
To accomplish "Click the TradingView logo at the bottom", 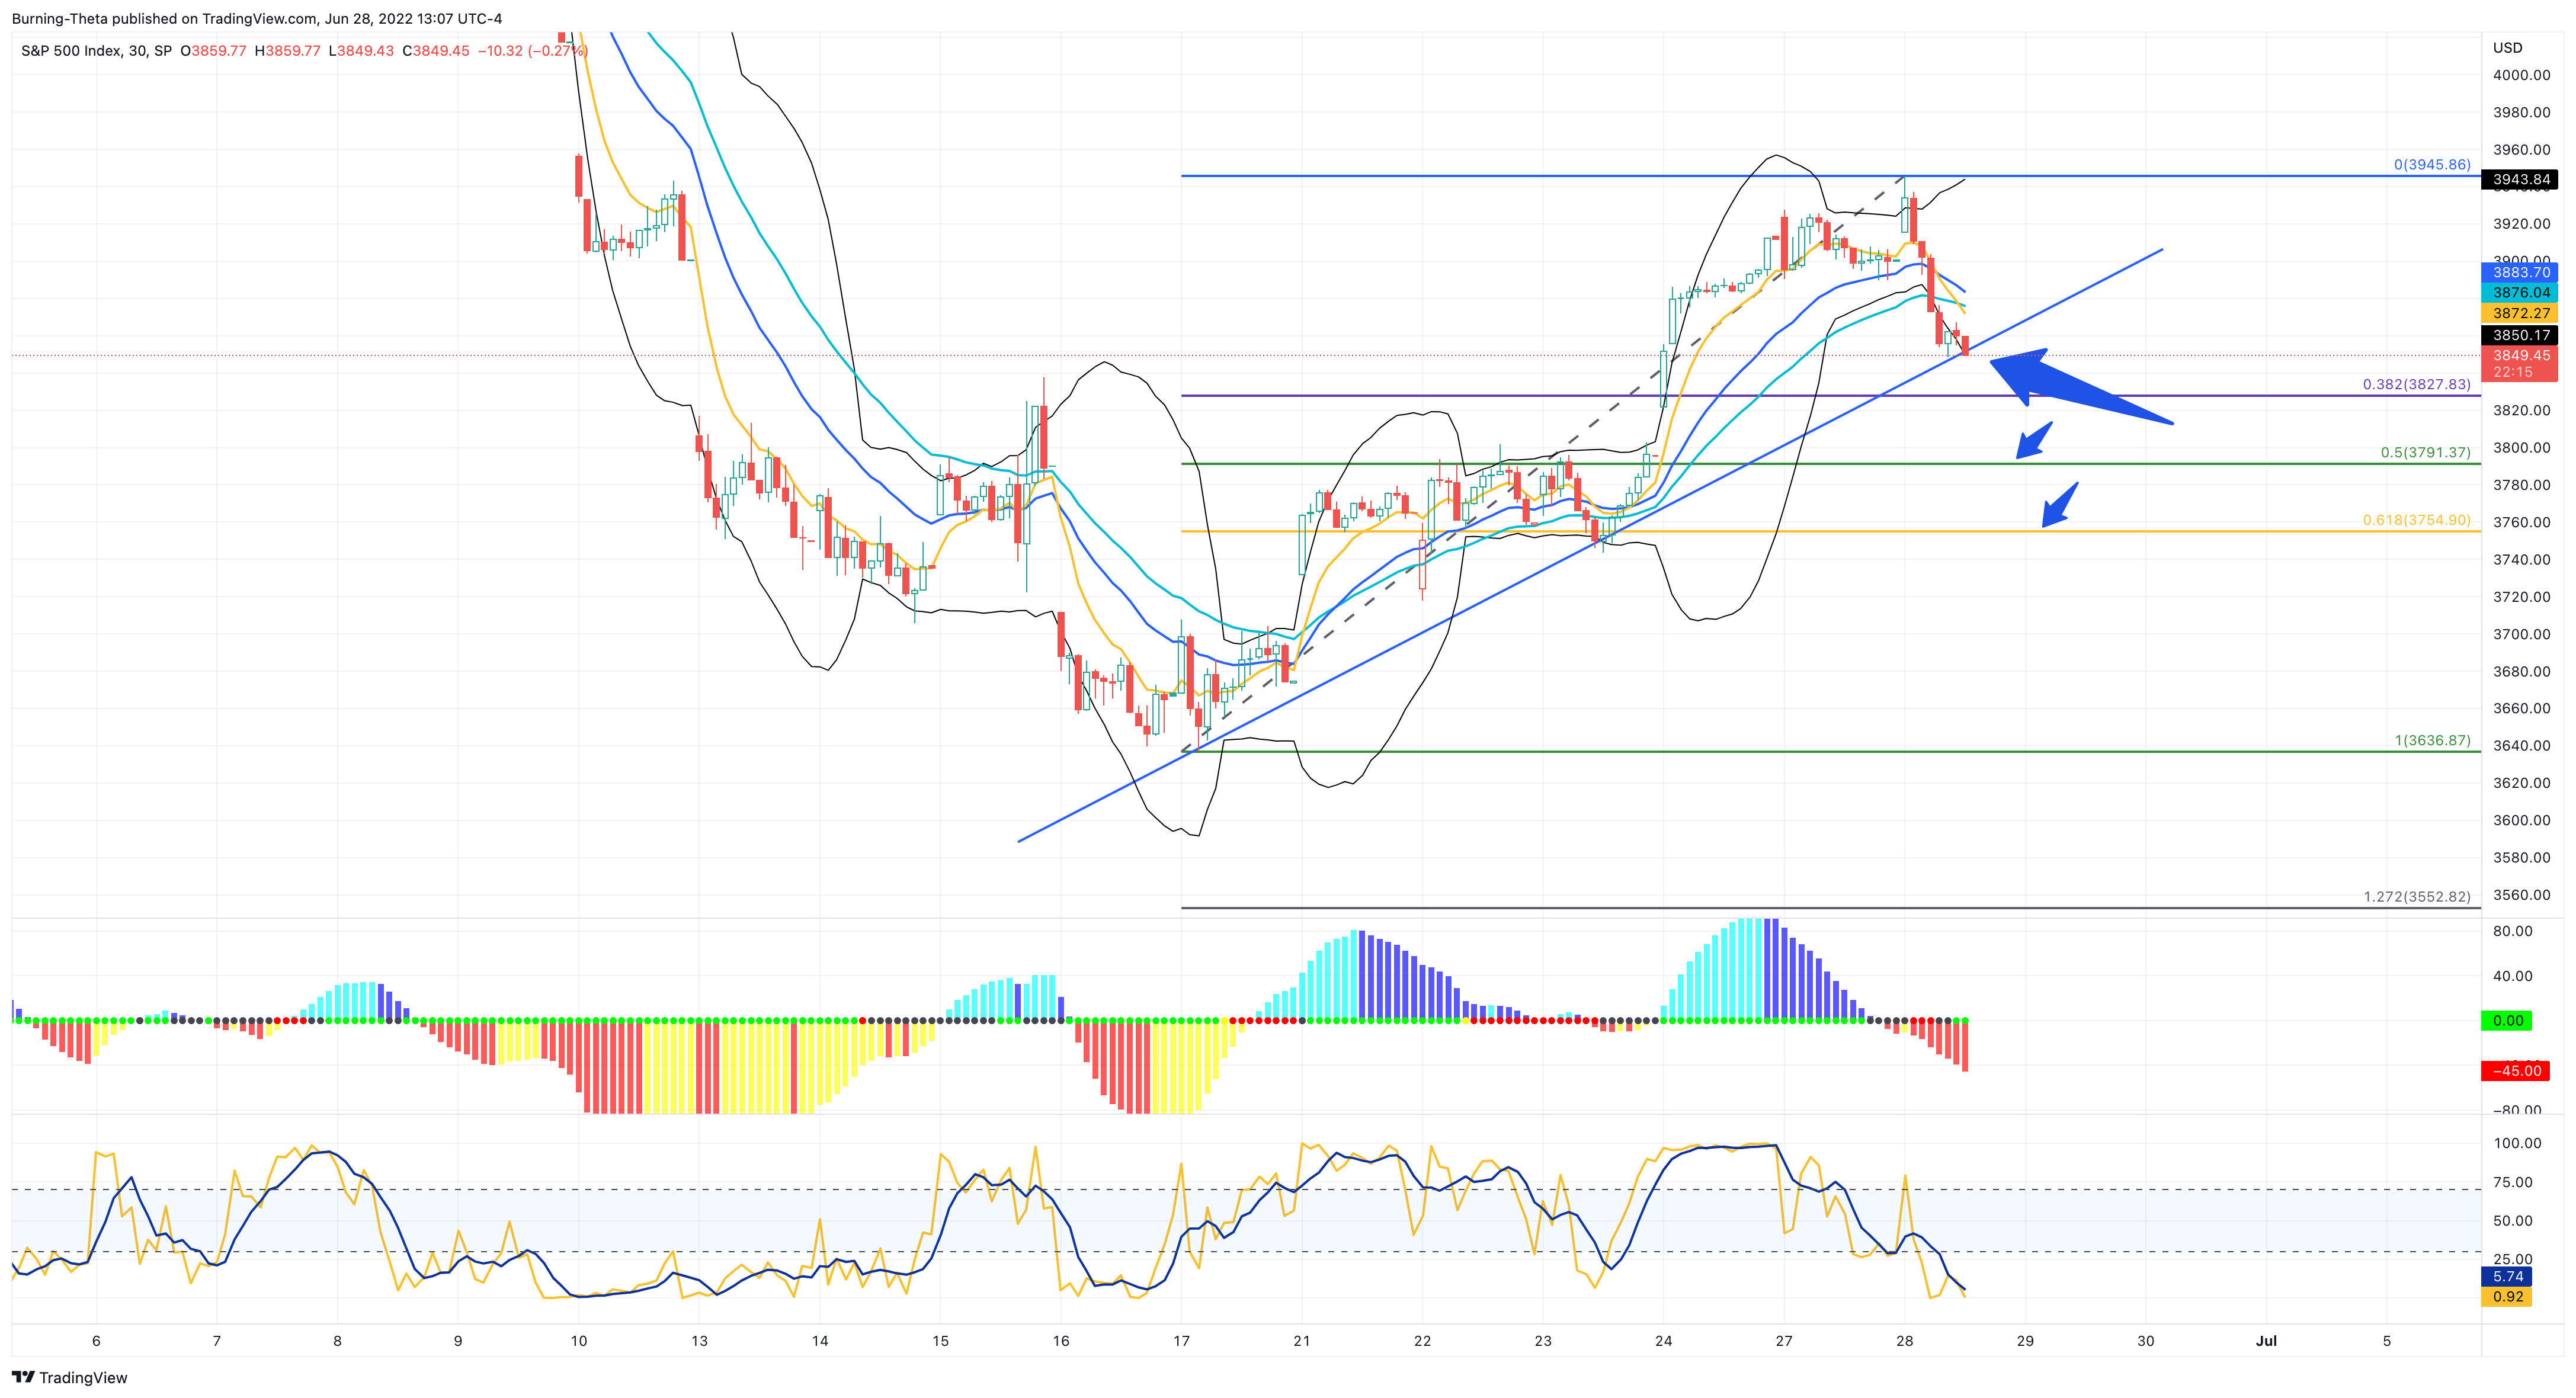I will pyautogui.click(x=70, y=1377).
